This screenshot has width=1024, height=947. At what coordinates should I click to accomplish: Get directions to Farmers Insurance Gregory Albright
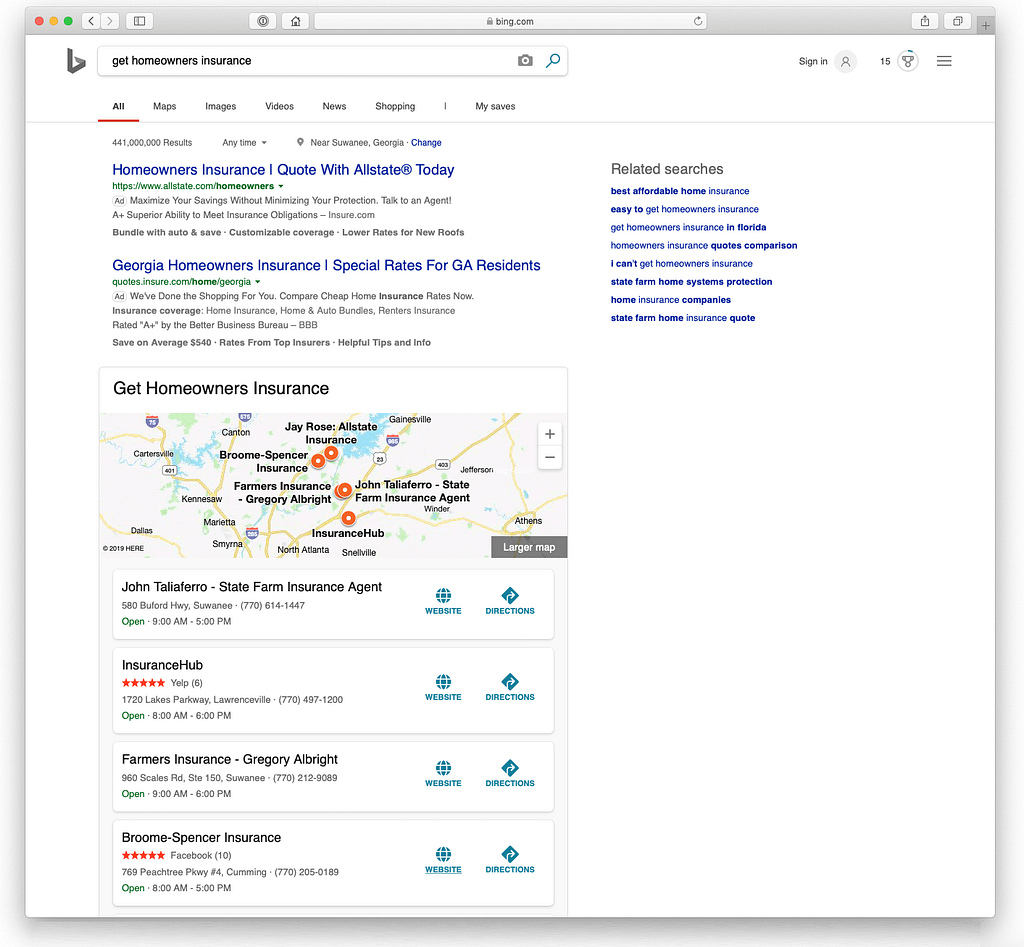click(509, 773)
